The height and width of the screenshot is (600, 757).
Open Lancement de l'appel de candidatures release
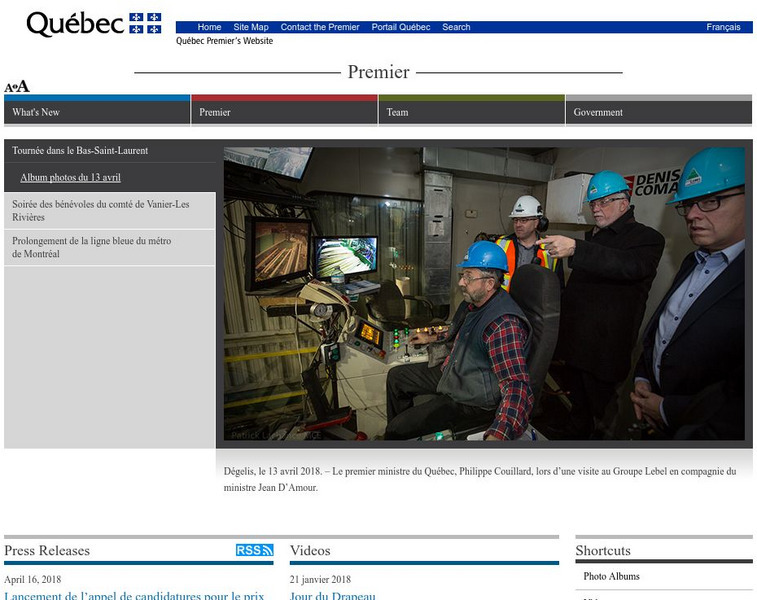pos(134,595)
